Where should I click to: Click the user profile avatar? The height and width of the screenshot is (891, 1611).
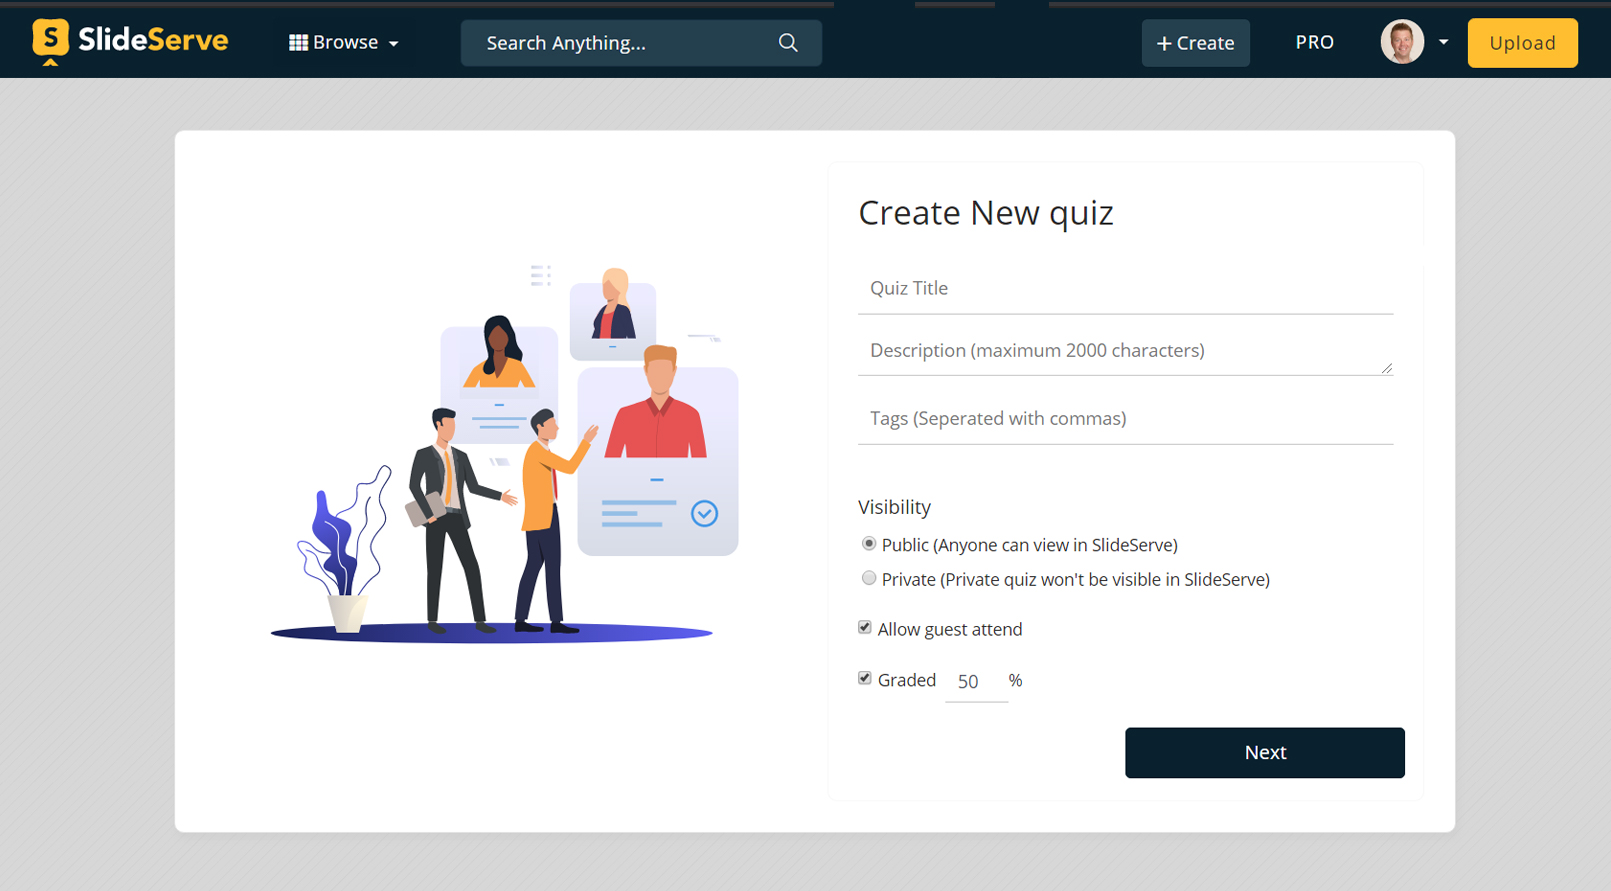[1402, 42]
